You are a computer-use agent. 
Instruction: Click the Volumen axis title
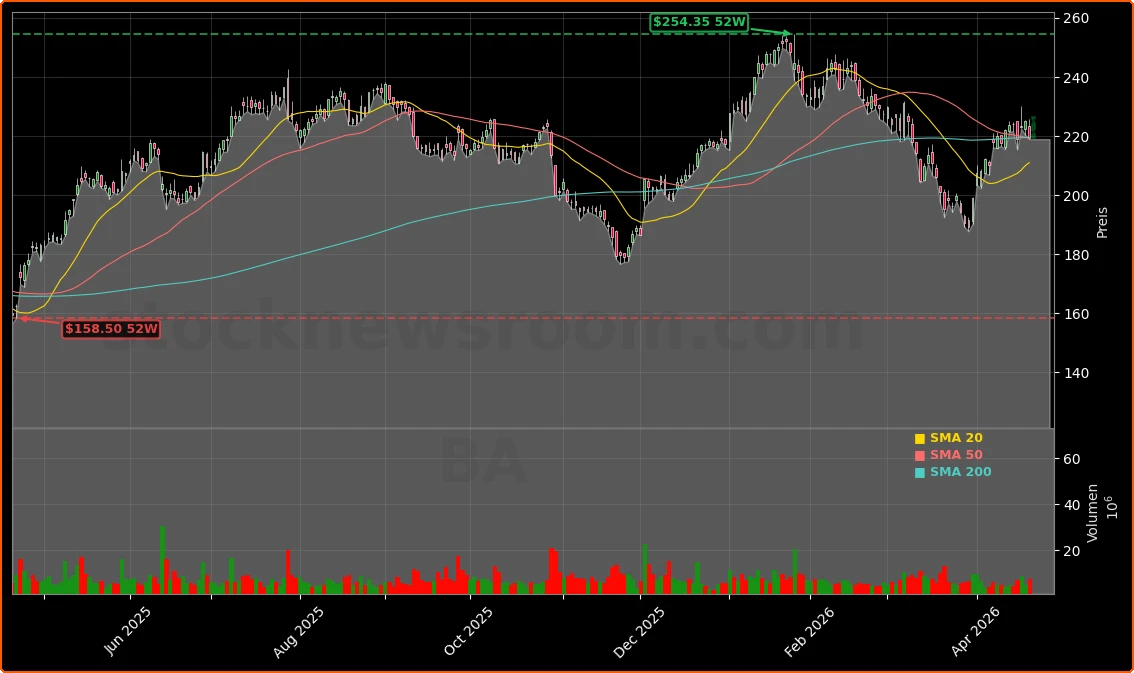pos(1093,512)
